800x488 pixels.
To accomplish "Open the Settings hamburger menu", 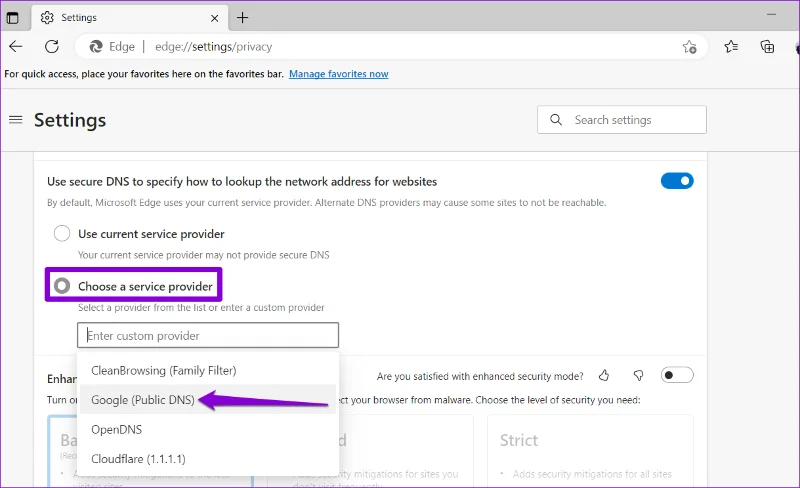I will (16, 120).
